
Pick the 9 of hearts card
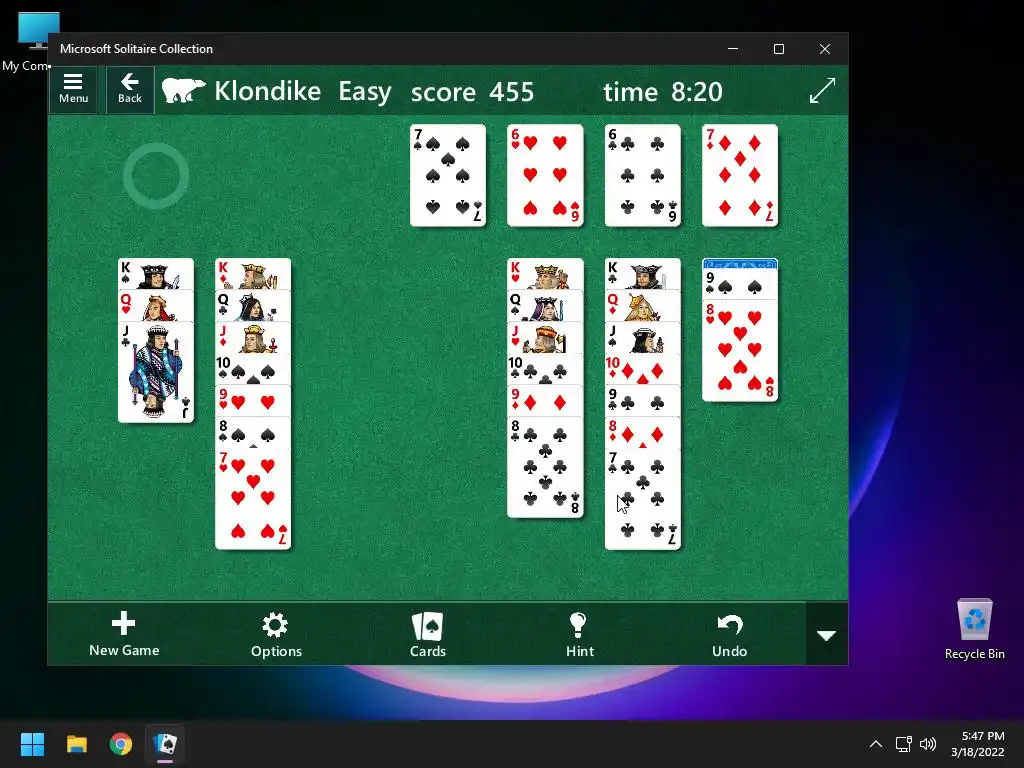[x=253, y=401]
